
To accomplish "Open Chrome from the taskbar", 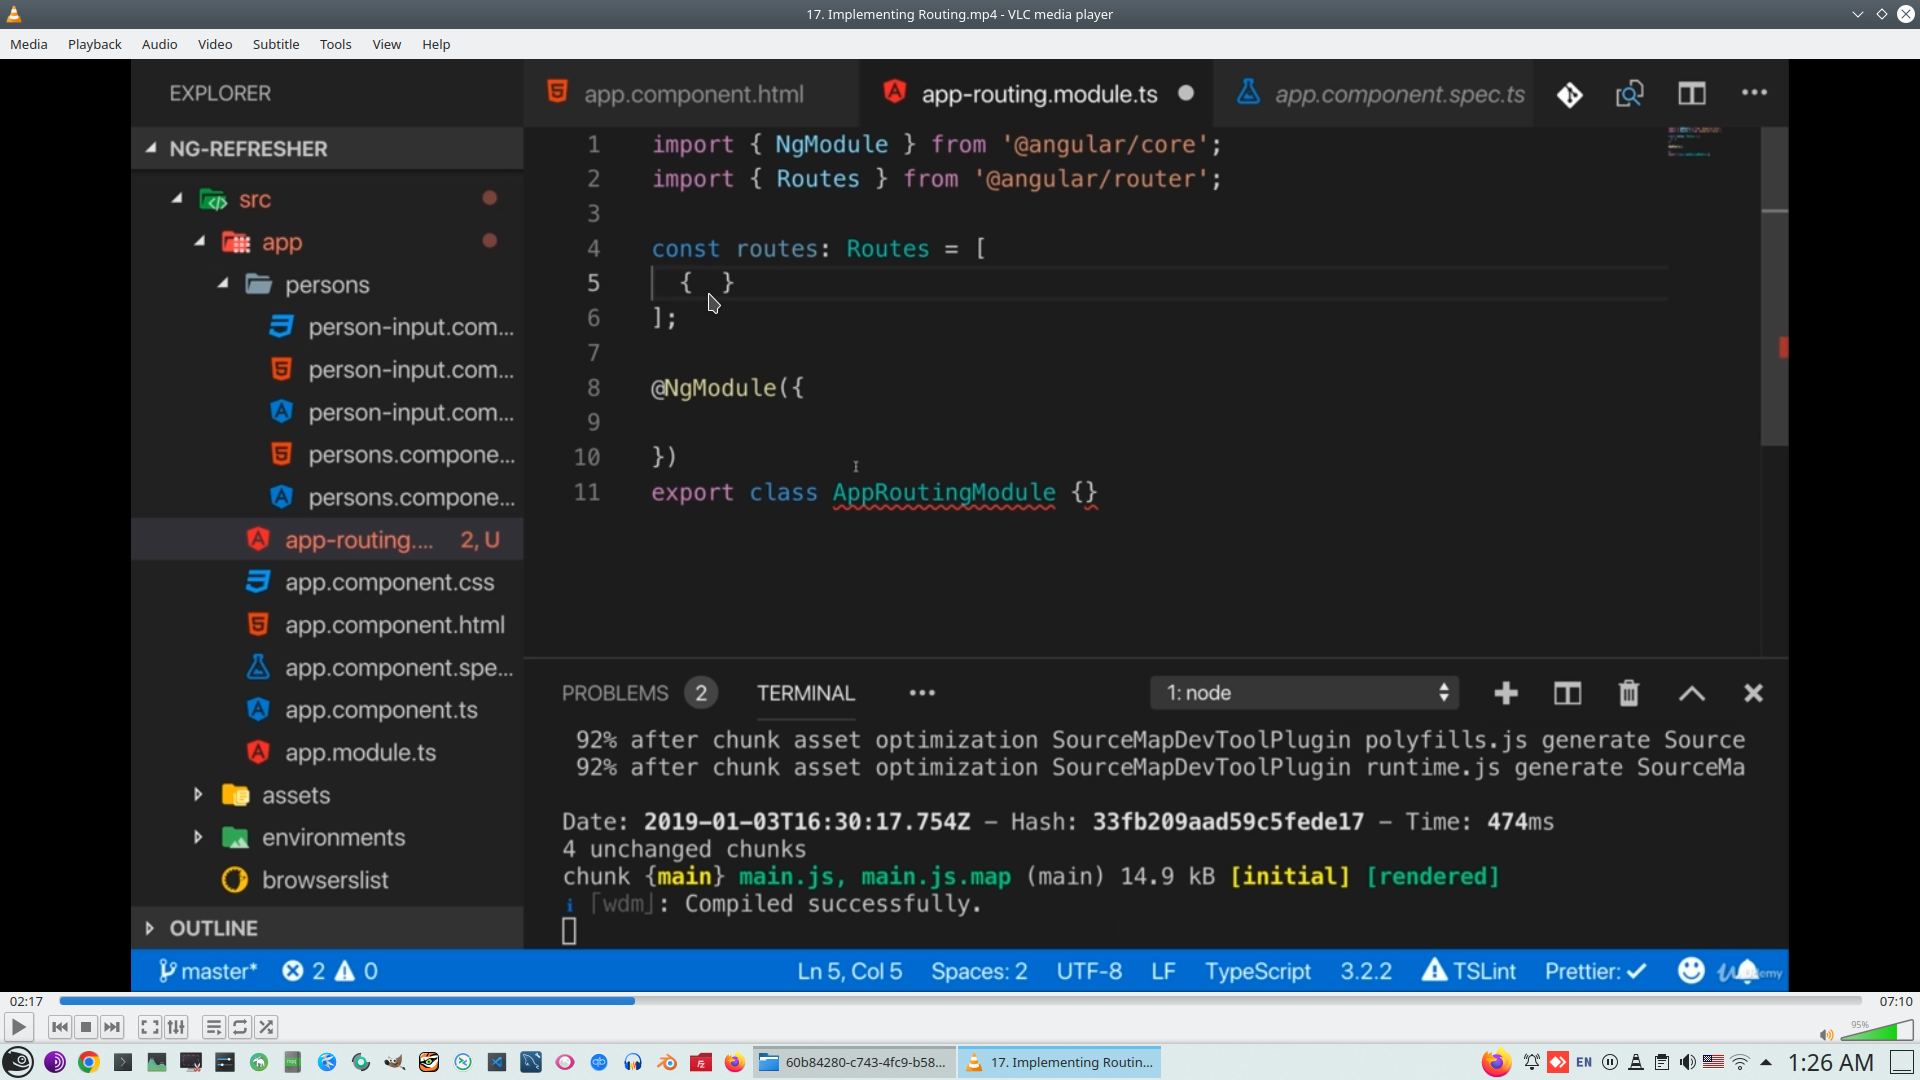I will click(89, 1062).
